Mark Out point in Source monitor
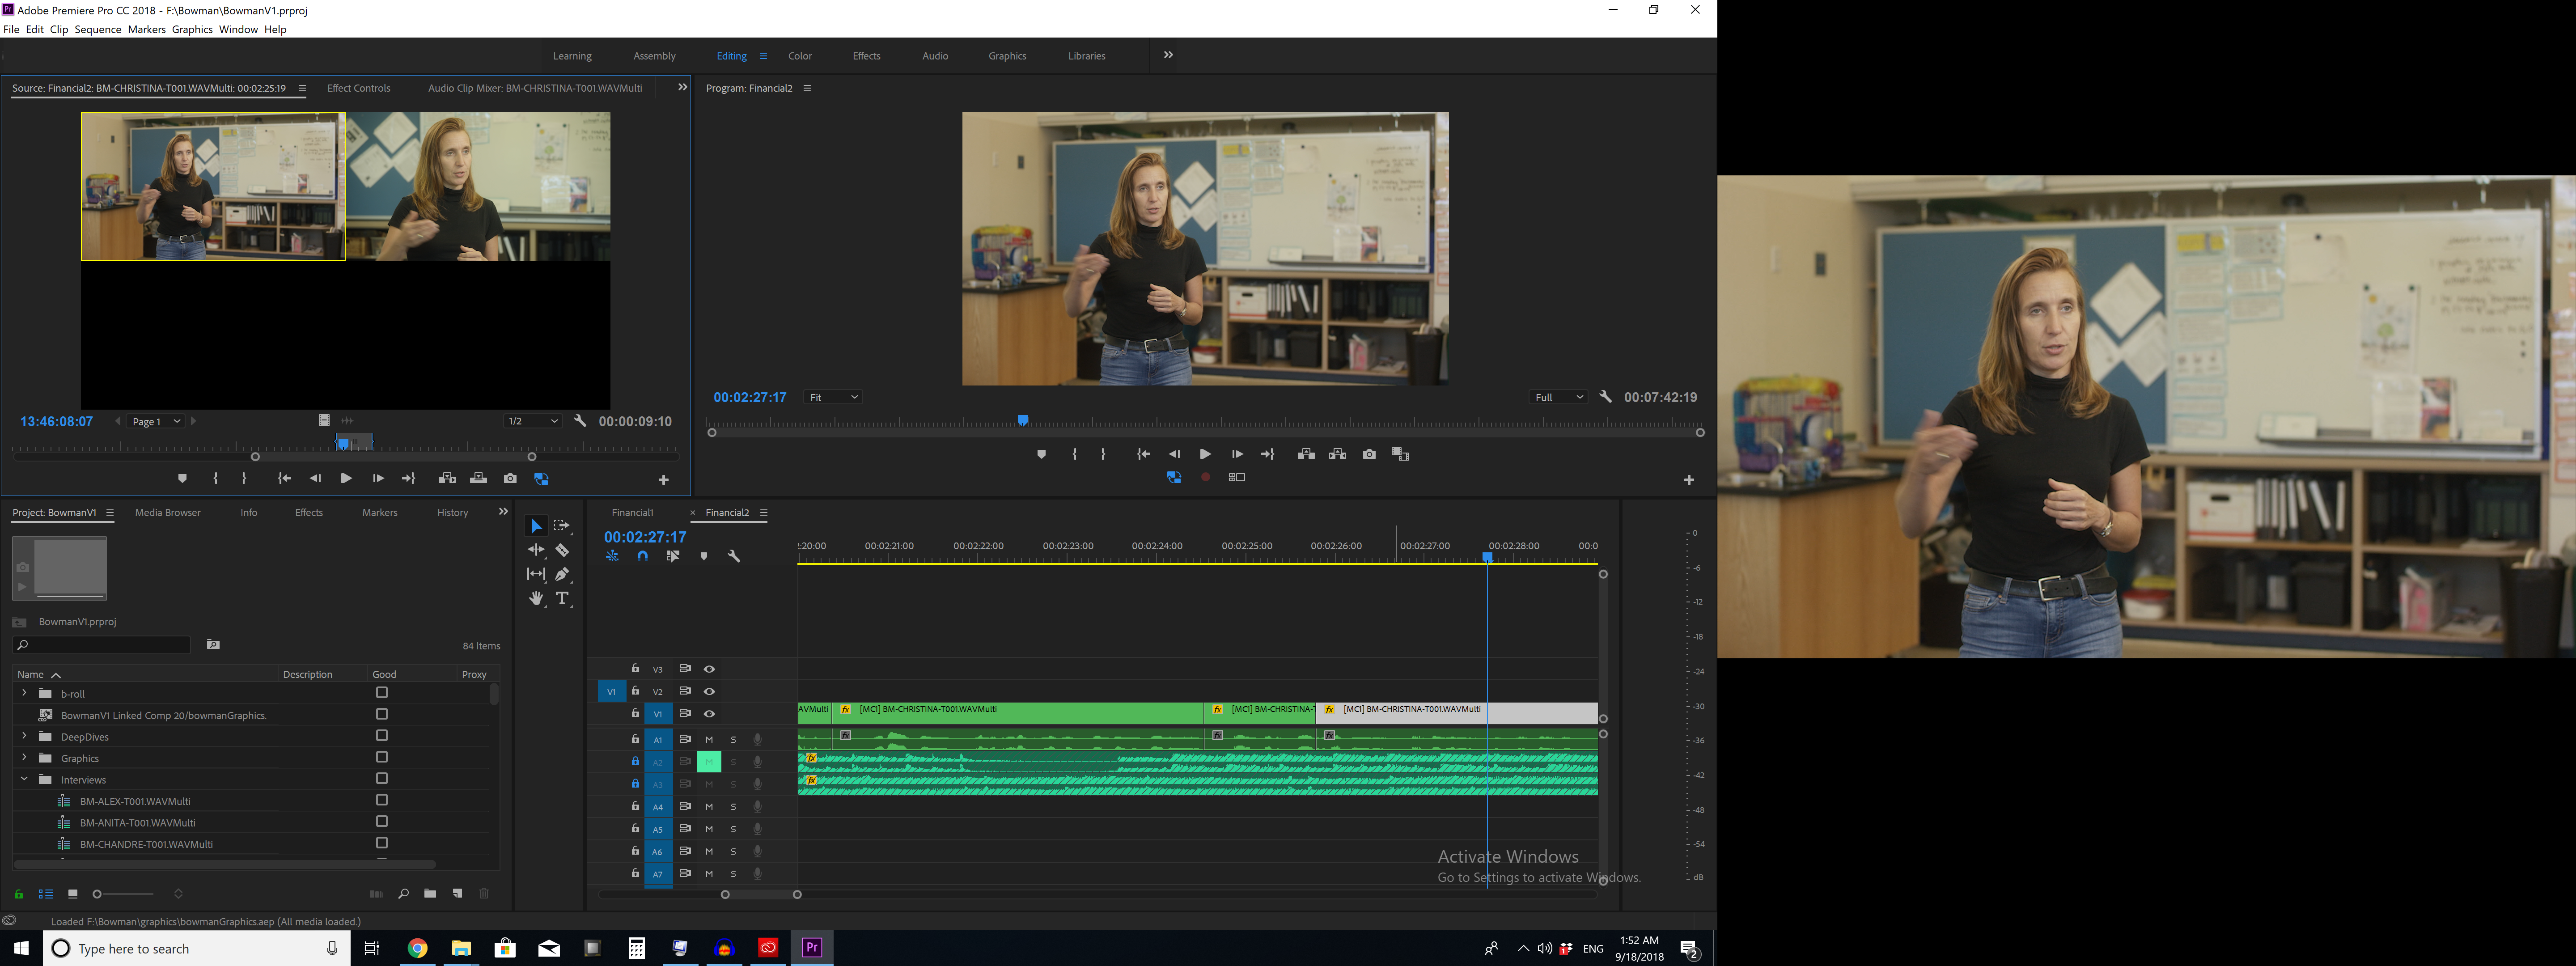The height and width of the screenshot is (966, 2576). tap(244, 478)
